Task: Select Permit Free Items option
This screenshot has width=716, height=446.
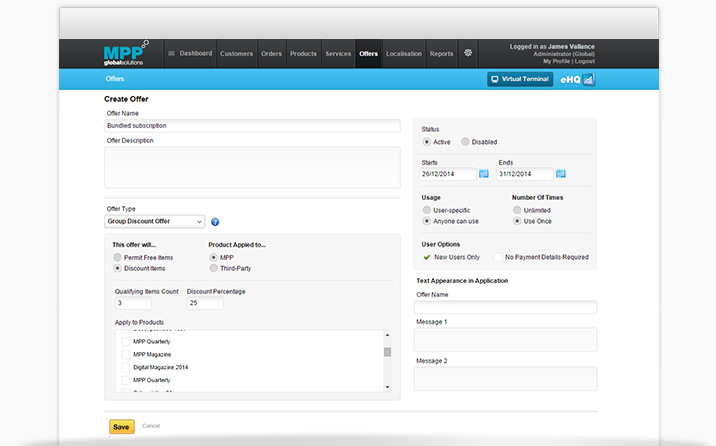Action: pos(117,257)
